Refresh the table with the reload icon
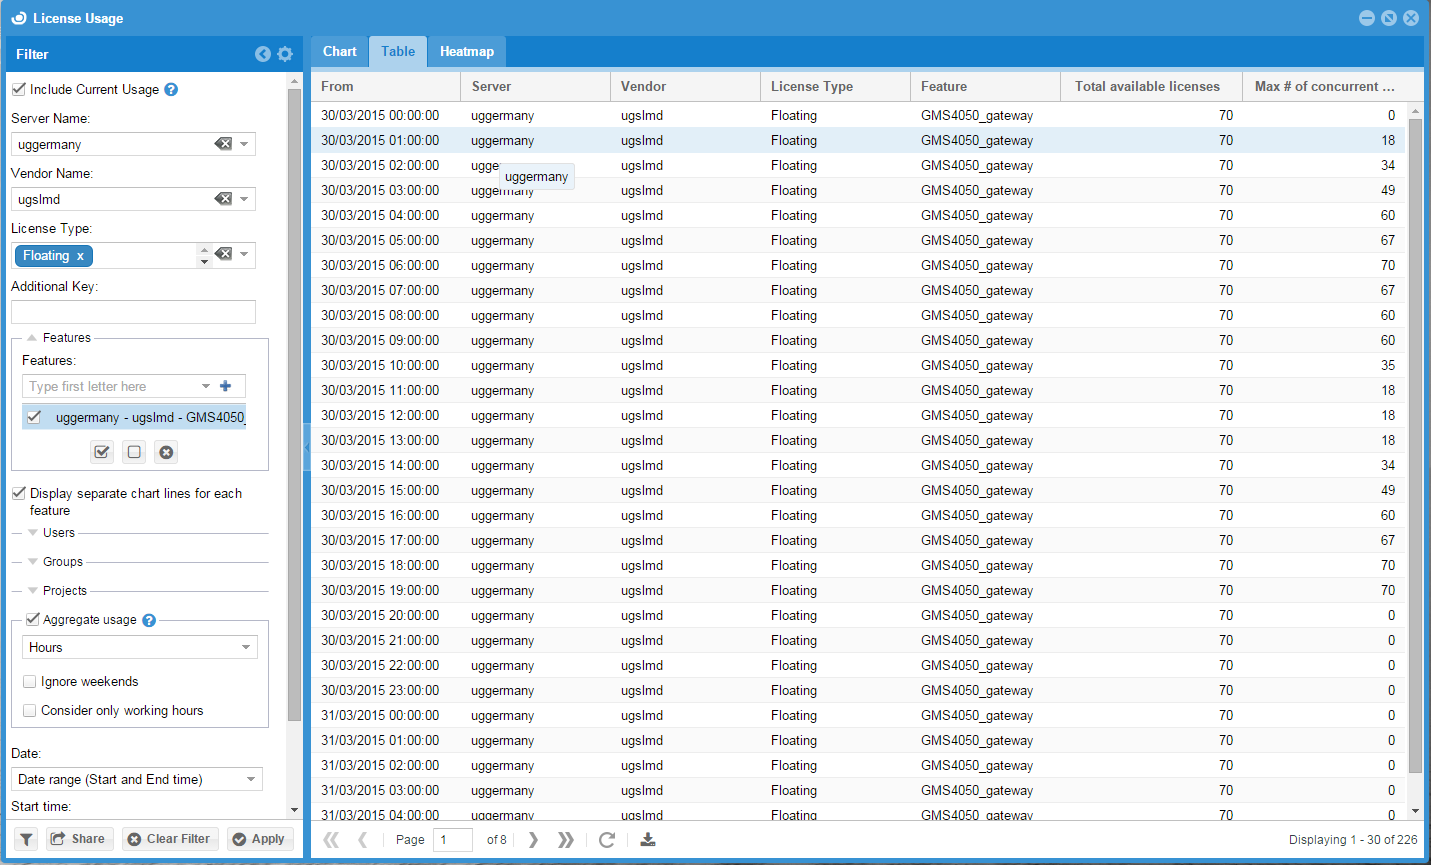 coord(606,840)
